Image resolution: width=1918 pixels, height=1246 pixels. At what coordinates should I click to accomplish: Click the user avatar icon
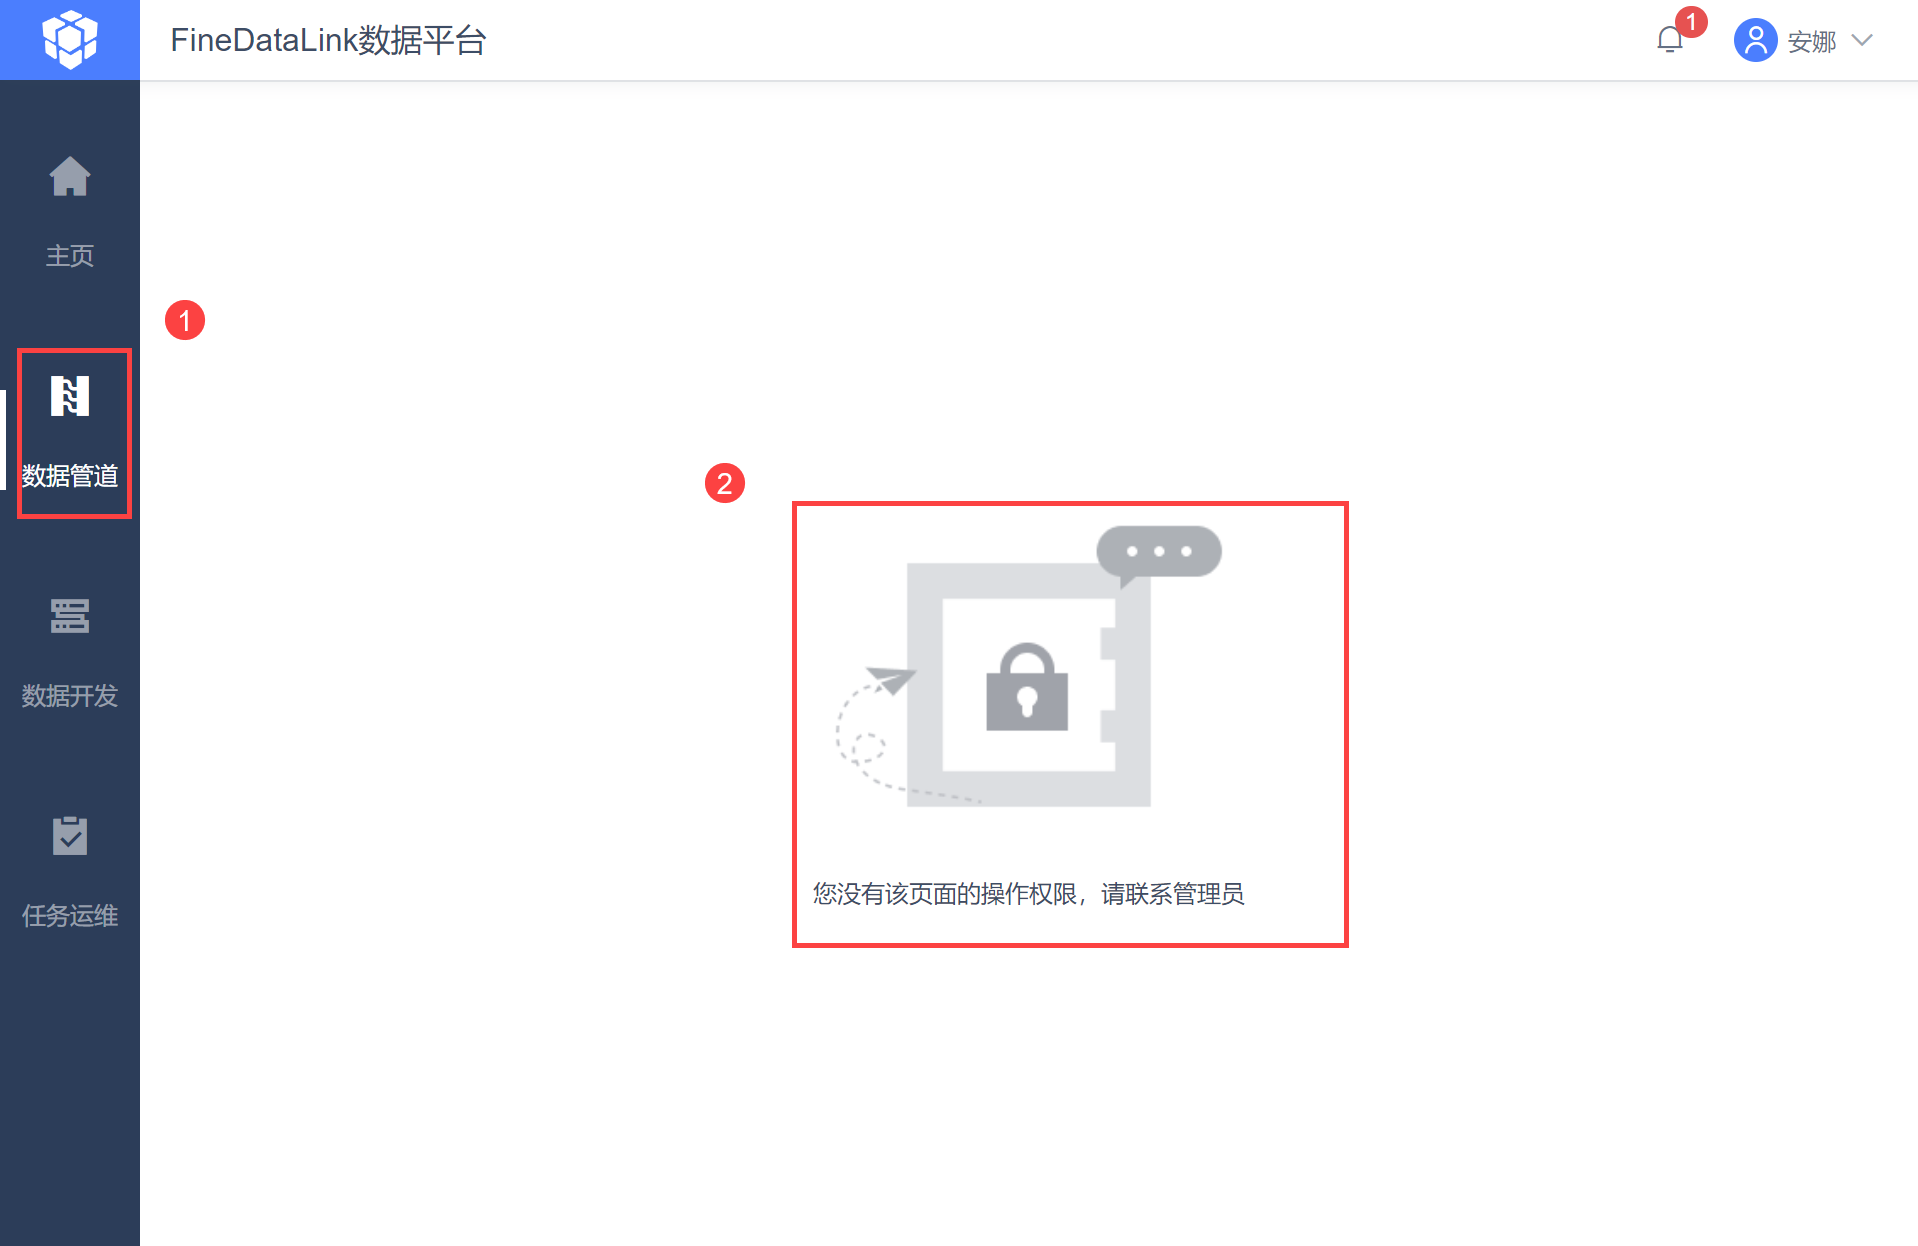(x=1755, y=40)
